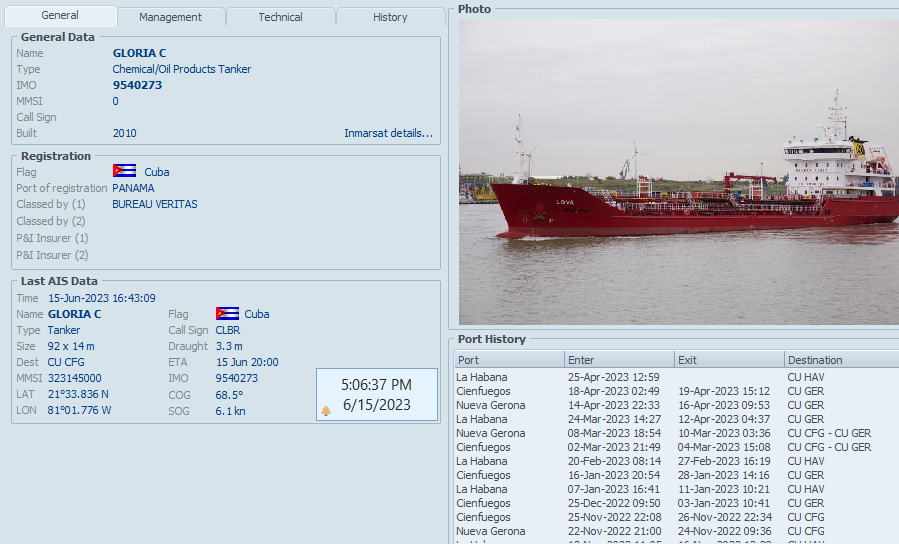Select La Habana row entered 20-Feb-2023 08:14

677,461
